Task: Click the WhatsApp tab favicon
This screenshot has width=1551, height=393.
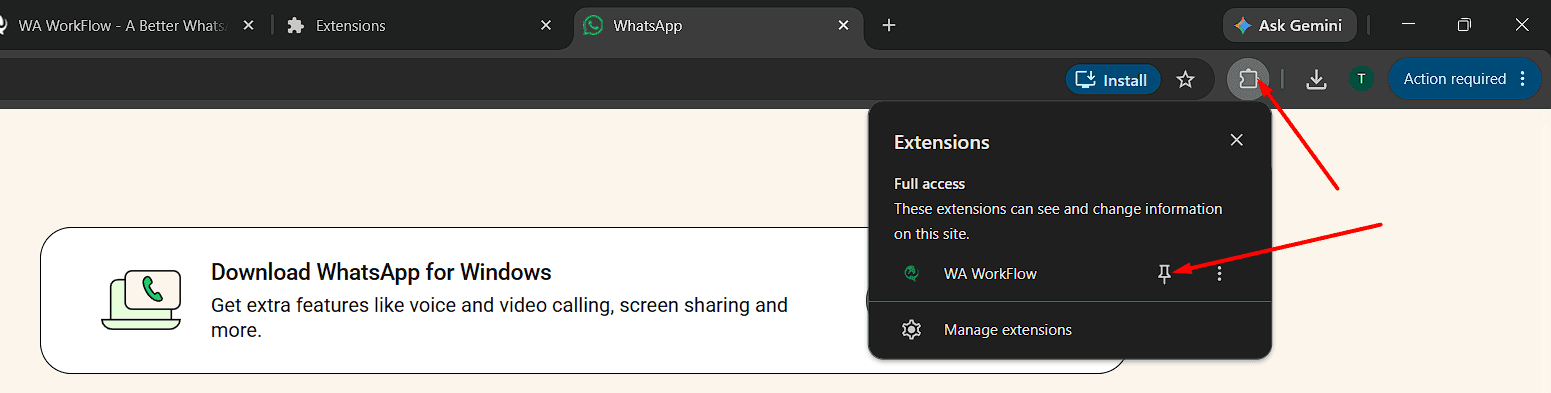Action: click(x=594, y=26)
